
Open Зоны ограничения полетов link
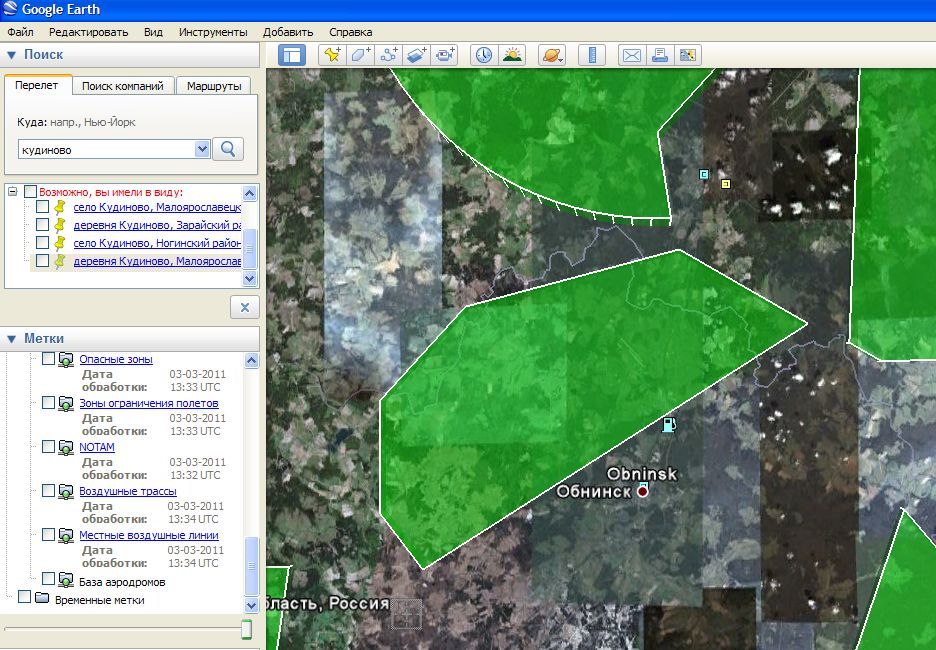pyautogui.click(x=149, y=403)
